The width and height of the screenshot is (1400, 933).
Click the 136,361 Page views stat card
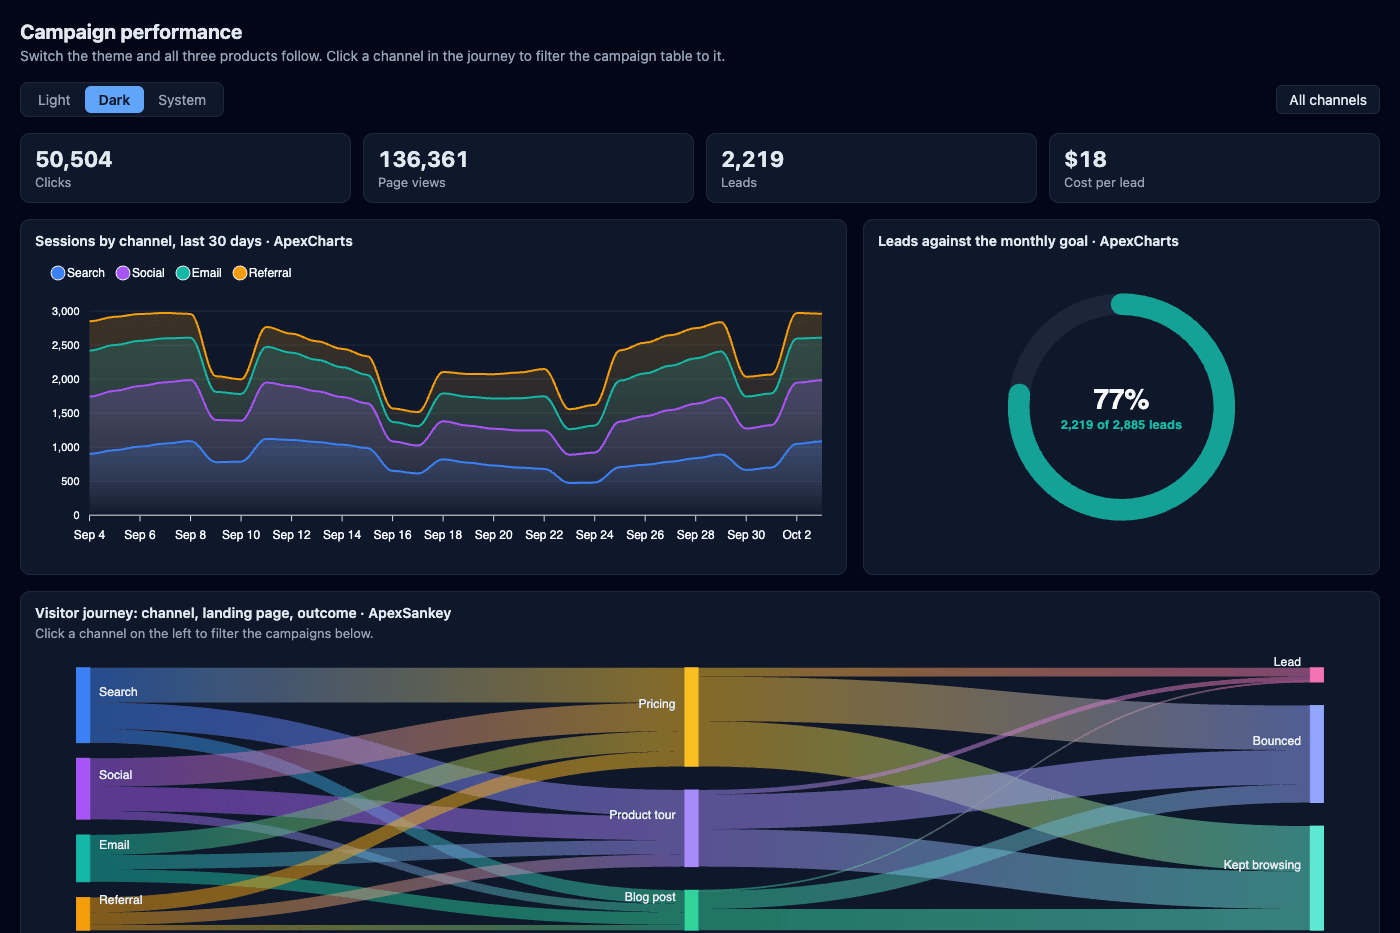[528, 168]
